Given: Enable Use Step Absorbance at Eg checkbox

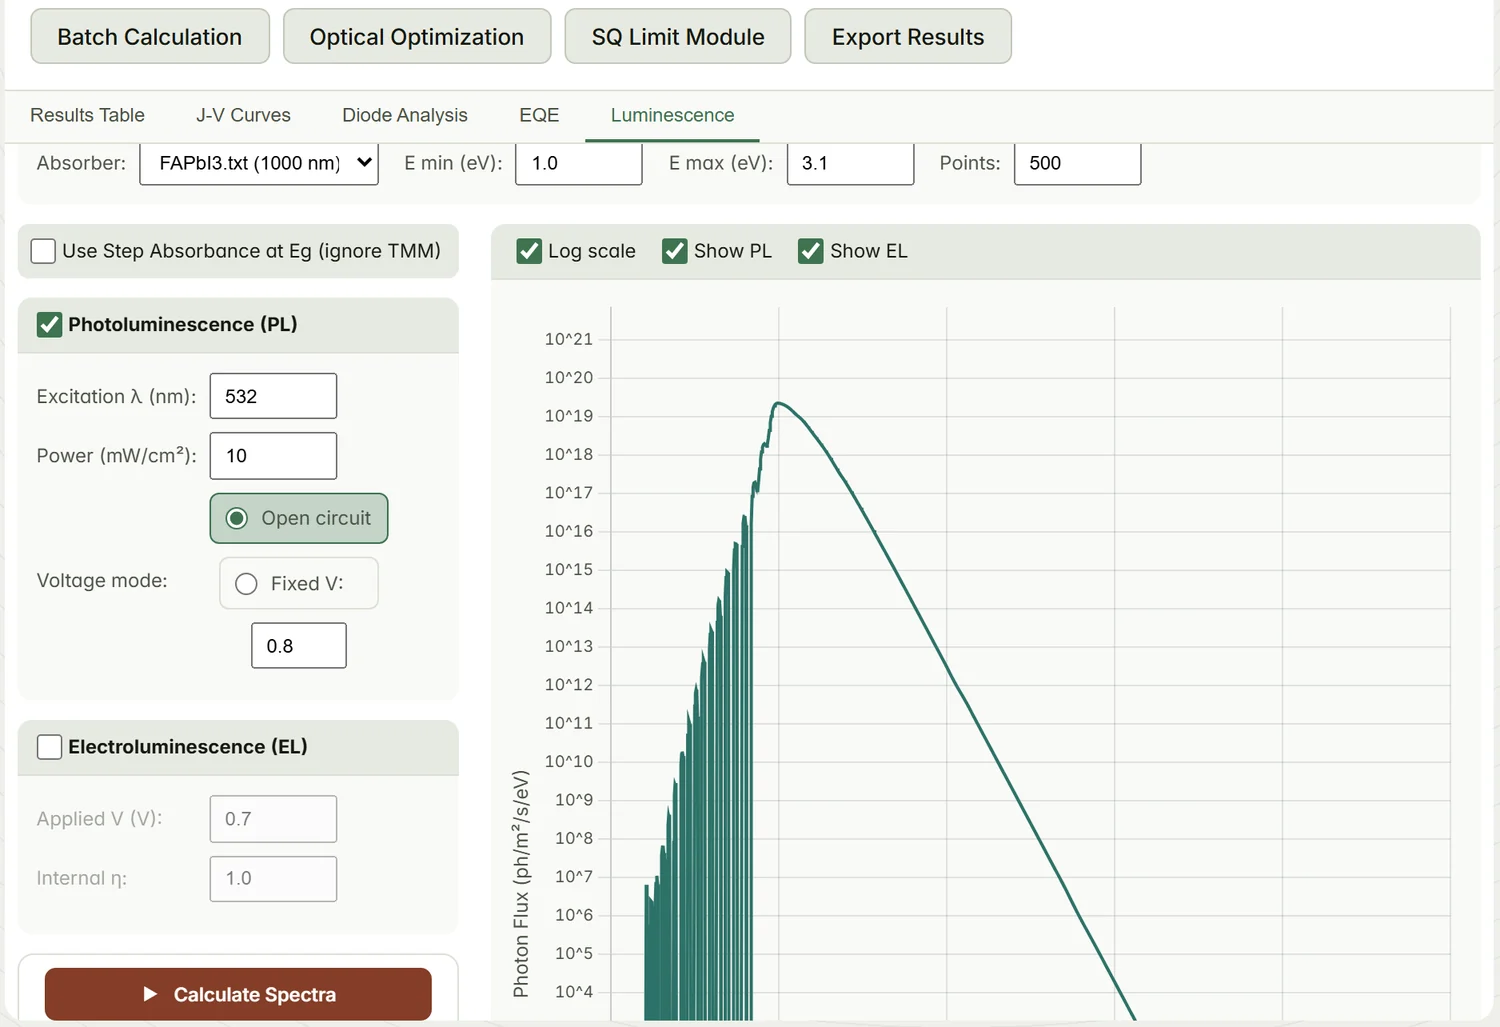Looking at the screenshot, I should point(43,251).
